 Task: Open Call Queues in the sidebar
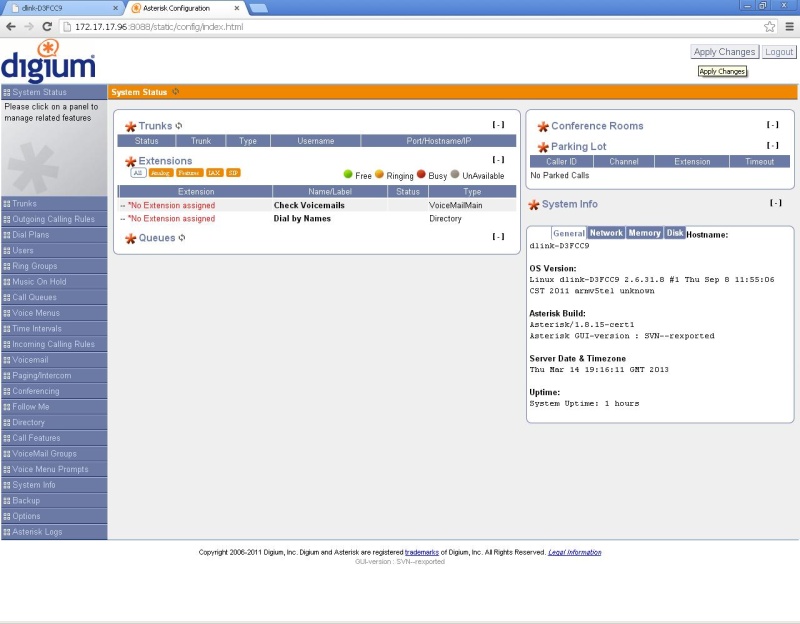[x=54, y=297]
